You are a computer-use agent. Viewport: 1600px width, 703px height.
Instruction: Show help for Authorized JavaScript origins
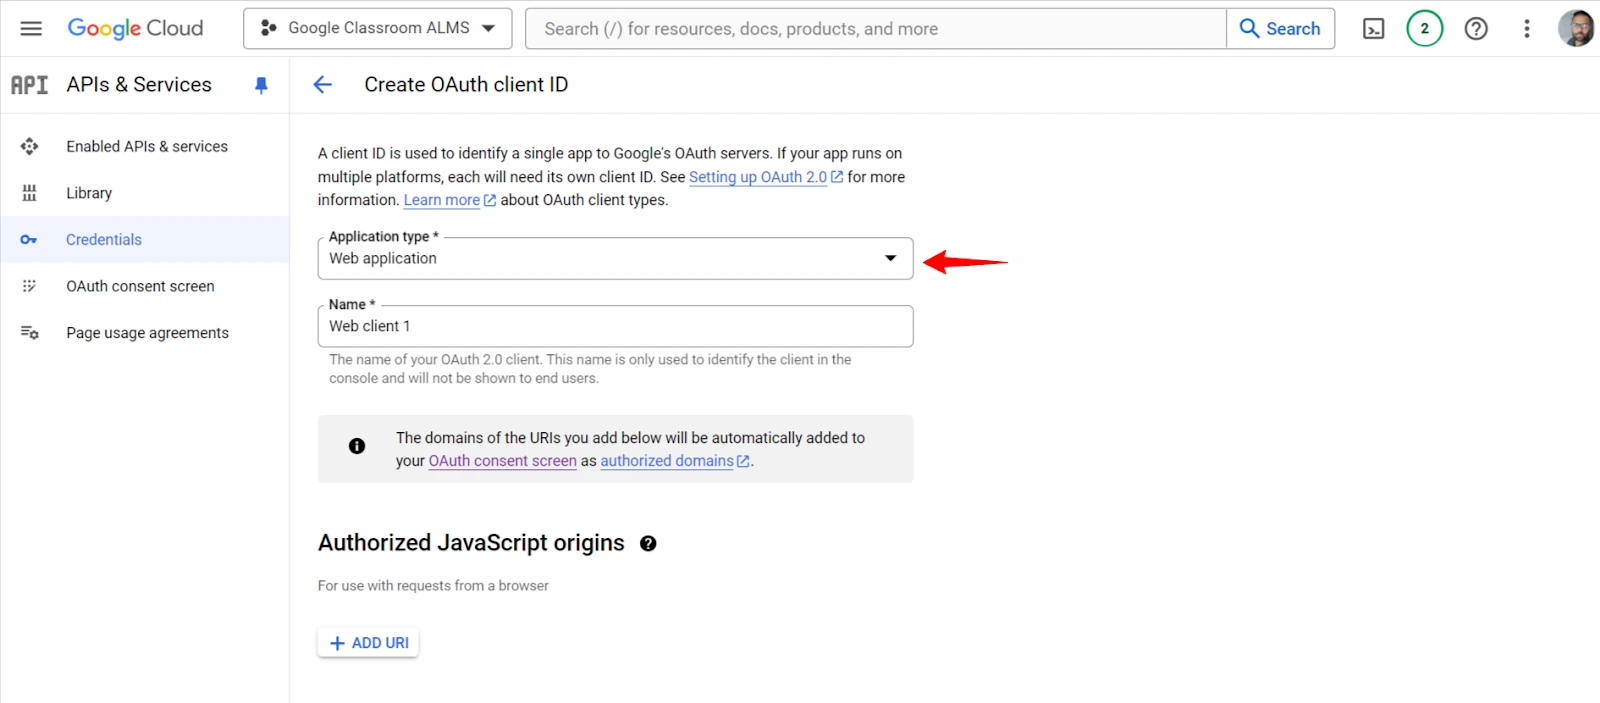pyautogui.click(x=648, y=544)
